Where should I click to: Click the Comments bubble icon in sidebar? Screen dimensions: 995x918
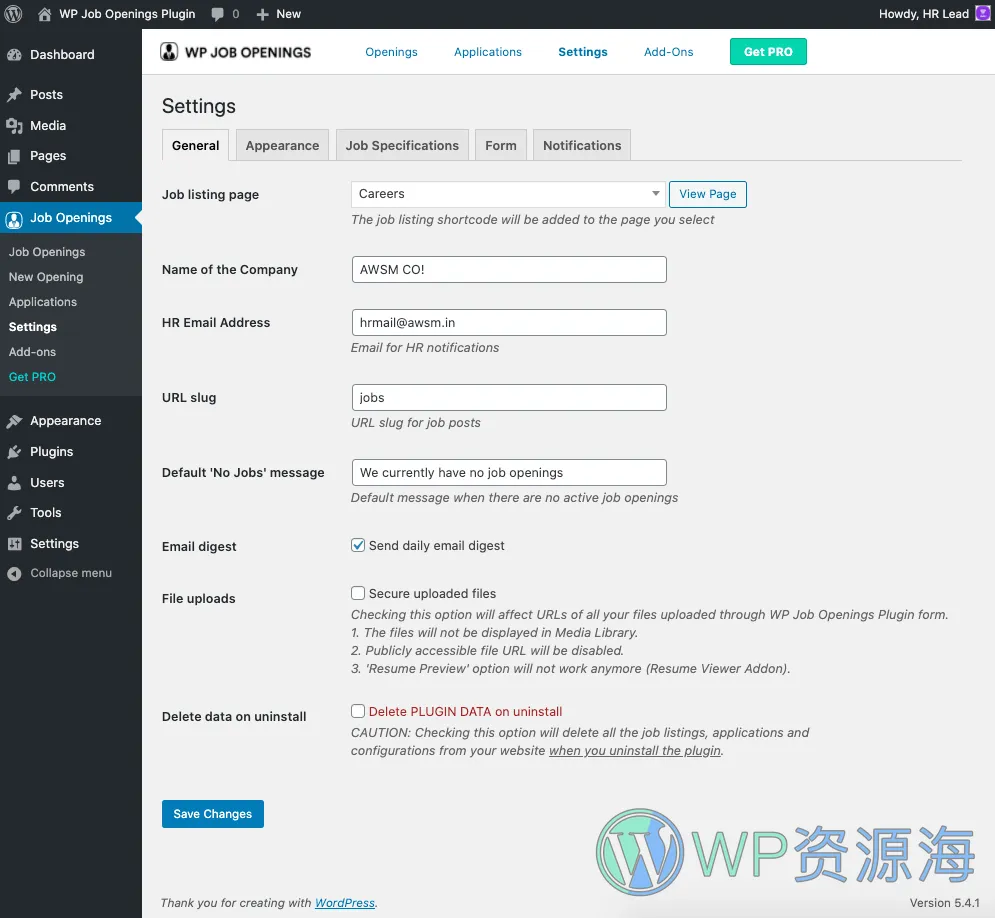click(14, 187)
